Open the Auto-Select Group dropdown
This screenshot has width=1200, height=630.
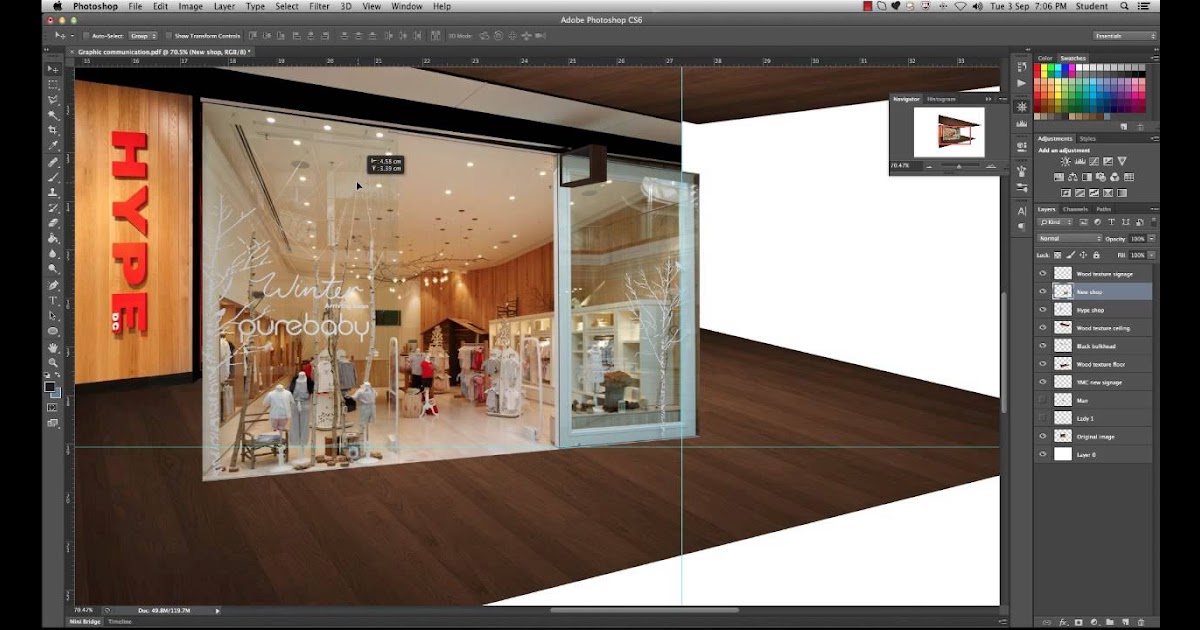coord(143,36)
